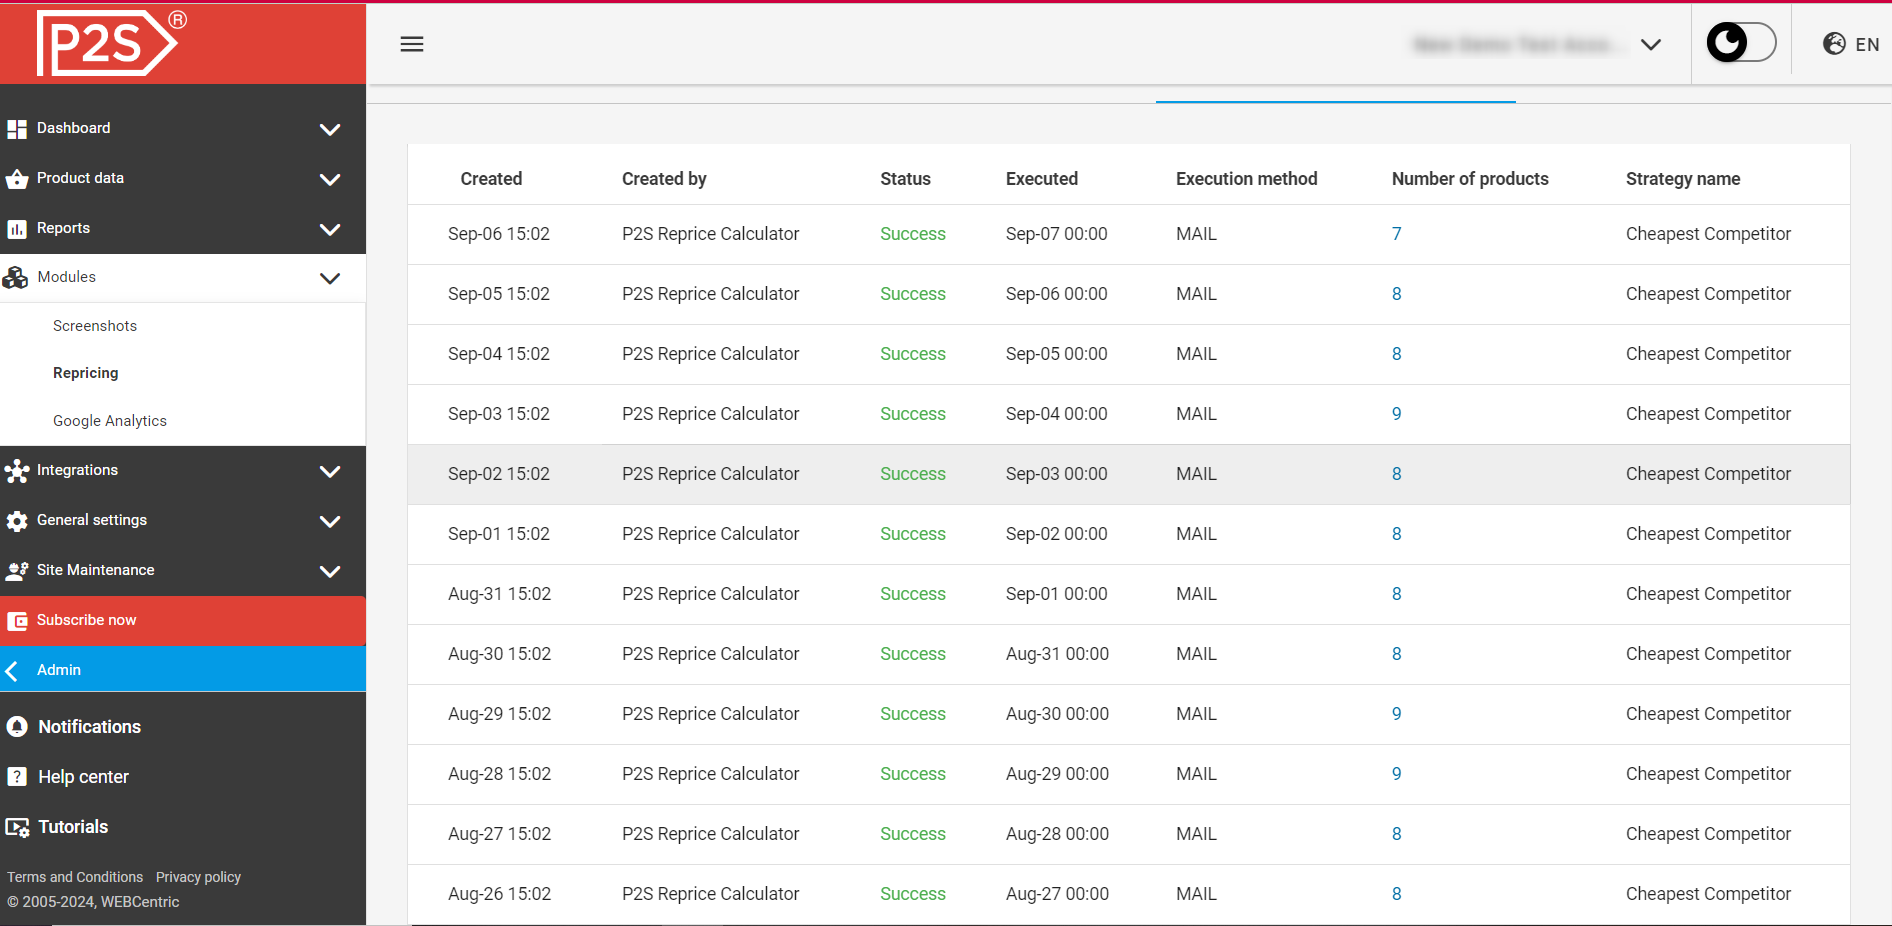The image size is (1892, 926).
Task: Select the Sep-02 15:02 row
Action: coord(1129,474)
